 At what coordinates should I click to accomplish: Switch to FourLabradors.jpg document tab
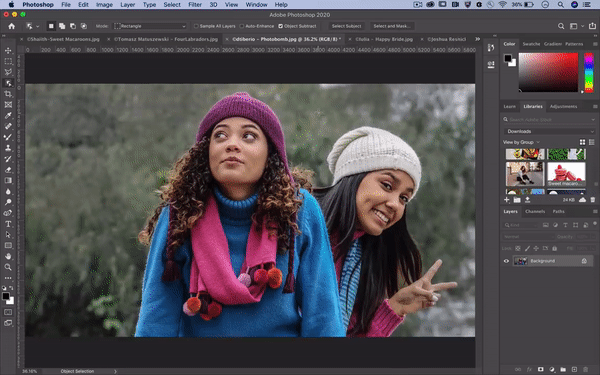[165, 39]
